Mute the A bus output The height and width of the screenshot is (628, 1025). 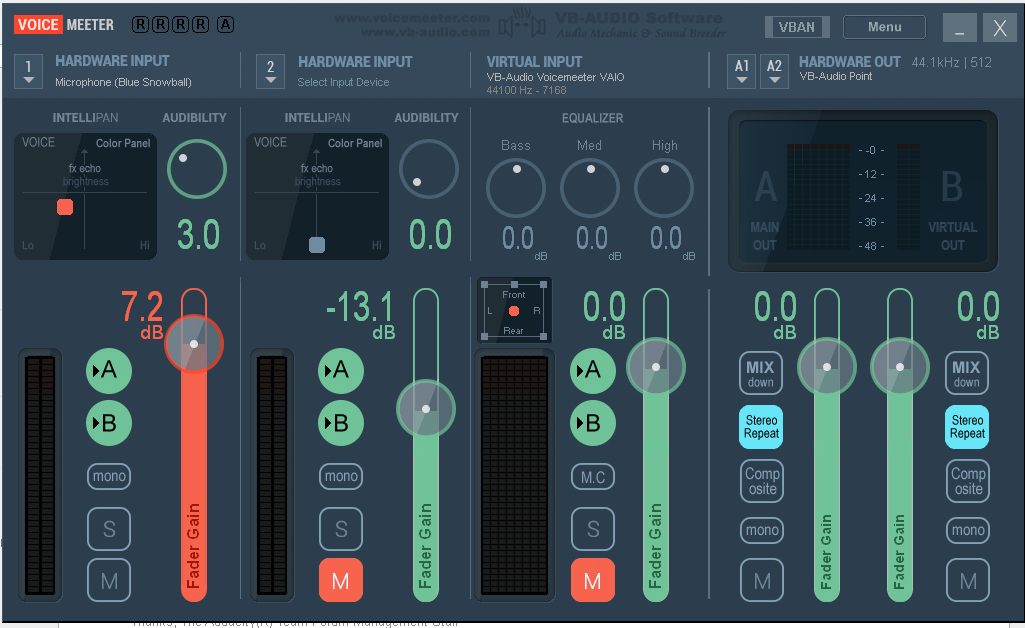coord(762,580)
